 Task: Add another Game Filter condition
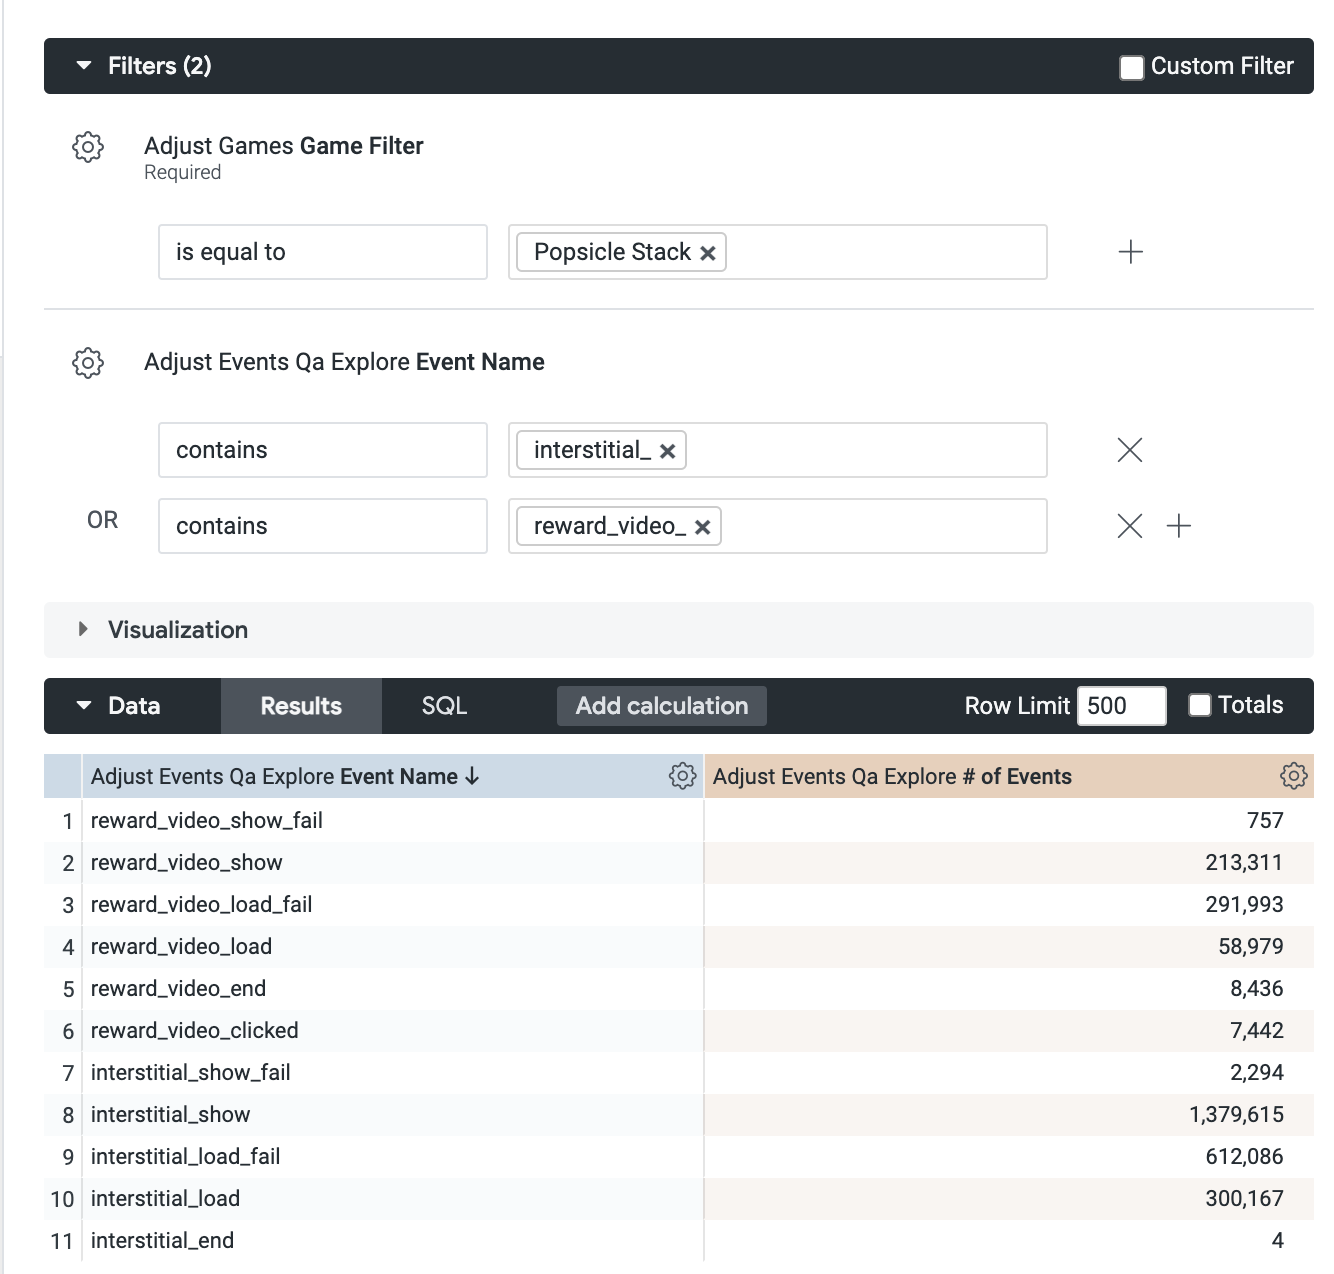click(x=1130, y=252)
